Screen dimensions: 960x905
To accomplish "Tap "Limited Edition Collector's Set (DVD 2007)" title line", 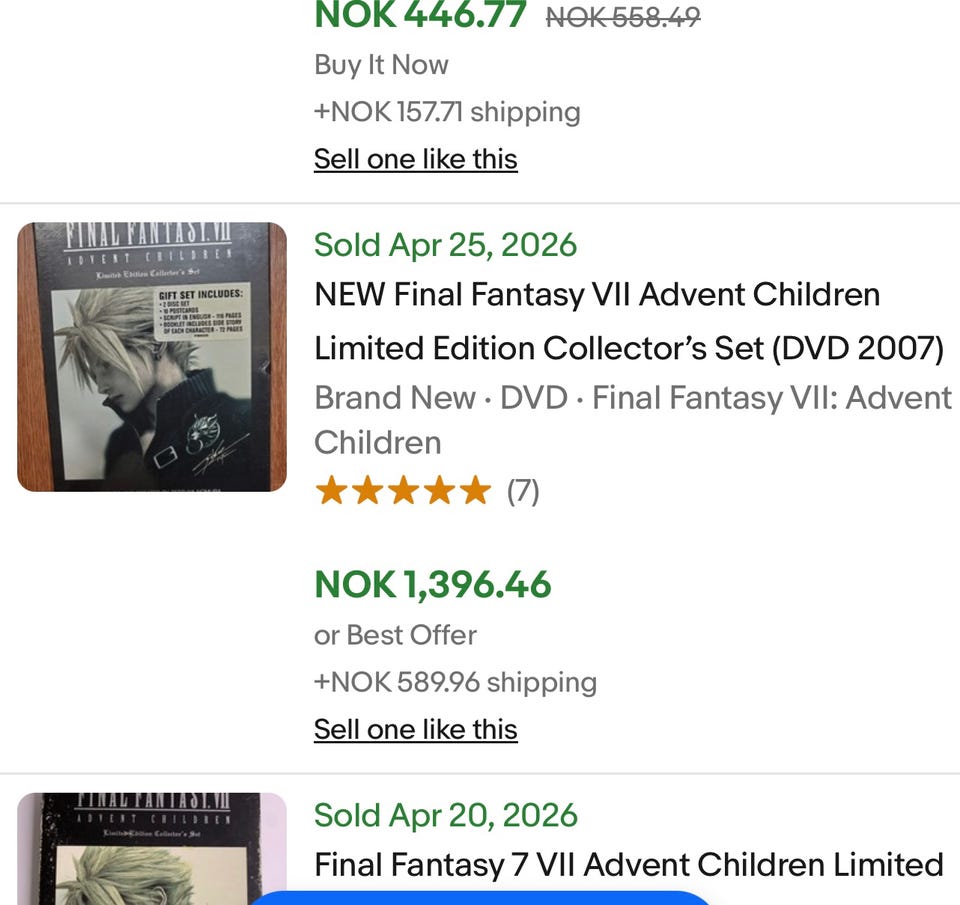I will [629, 348].
